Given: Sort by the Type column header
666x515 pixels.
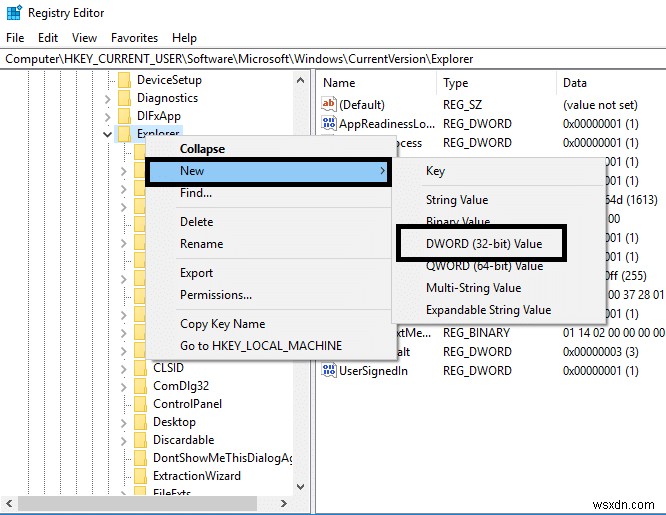Looking at the screenshot, I should pos(497,83).
